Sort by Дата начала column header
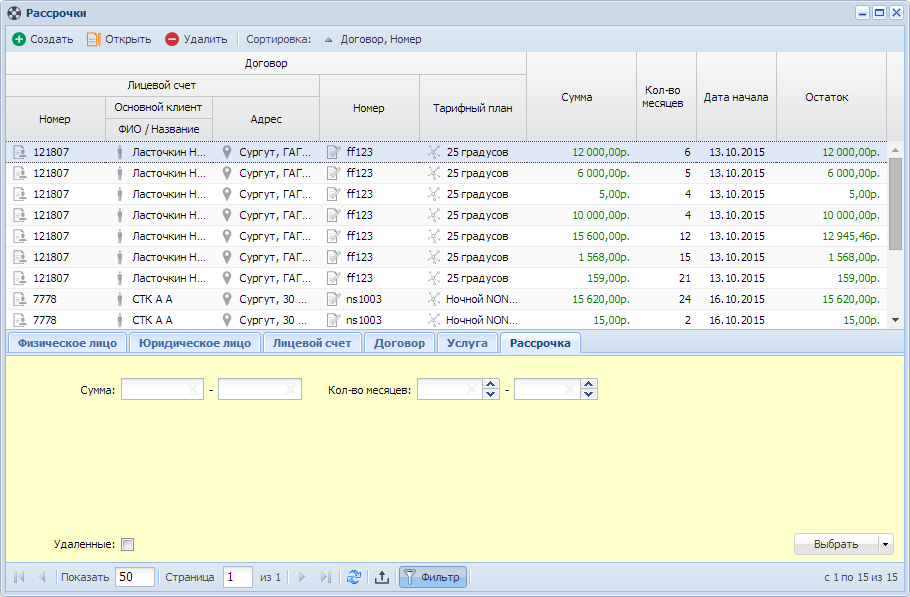This screenshot has width=910, height=597. pos(736,97)
